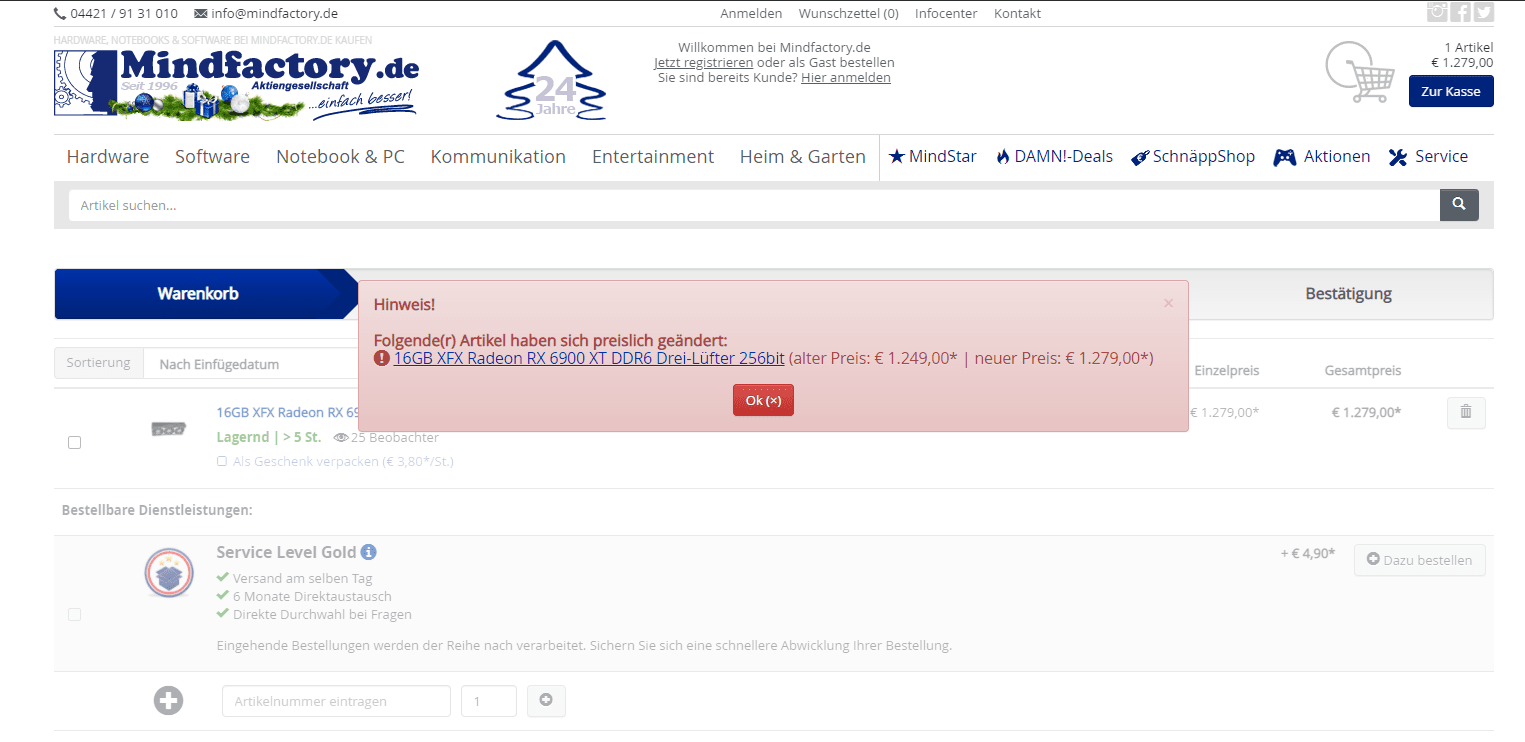Click the phone number 04421 / 91 31 010
Screen dimensions: 1525x742
point(116,13)
